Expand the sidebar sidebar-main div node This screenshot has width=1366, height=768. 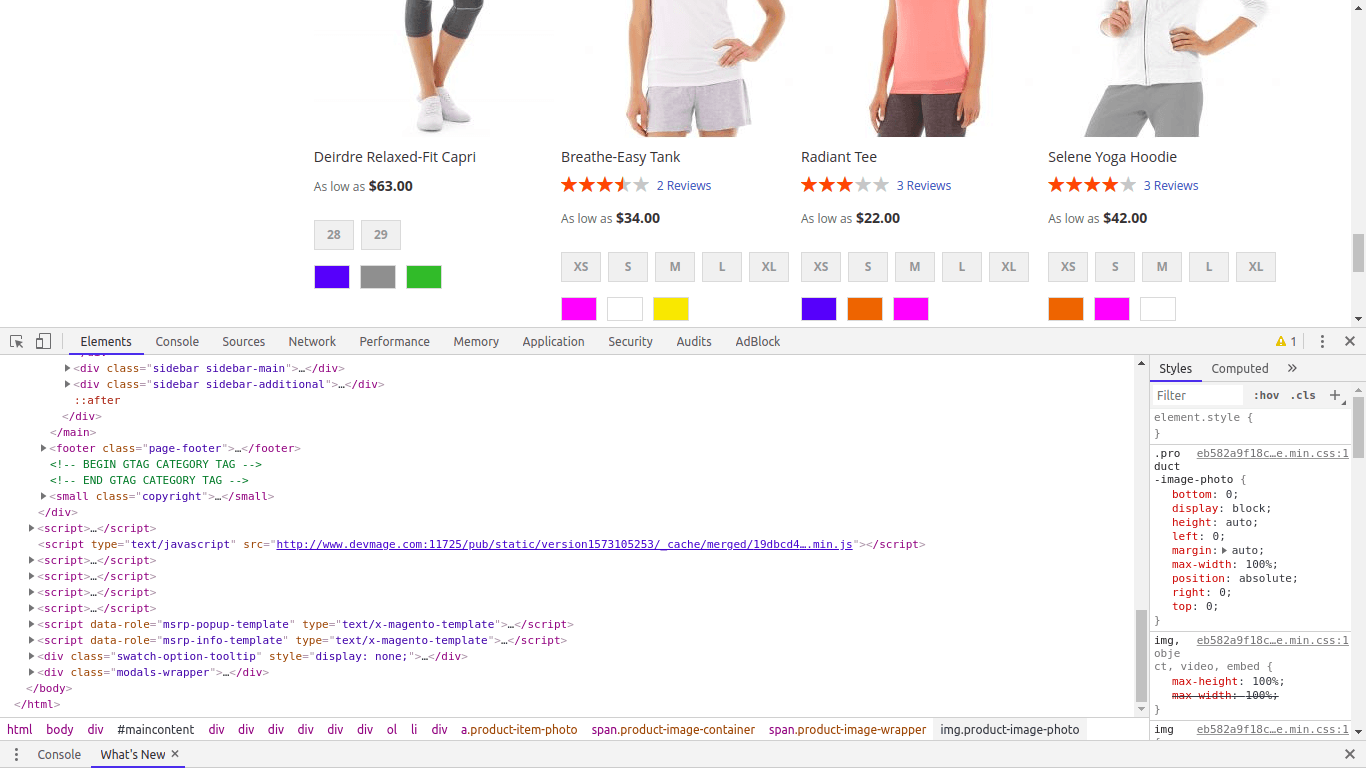click(x=68, y=368)
